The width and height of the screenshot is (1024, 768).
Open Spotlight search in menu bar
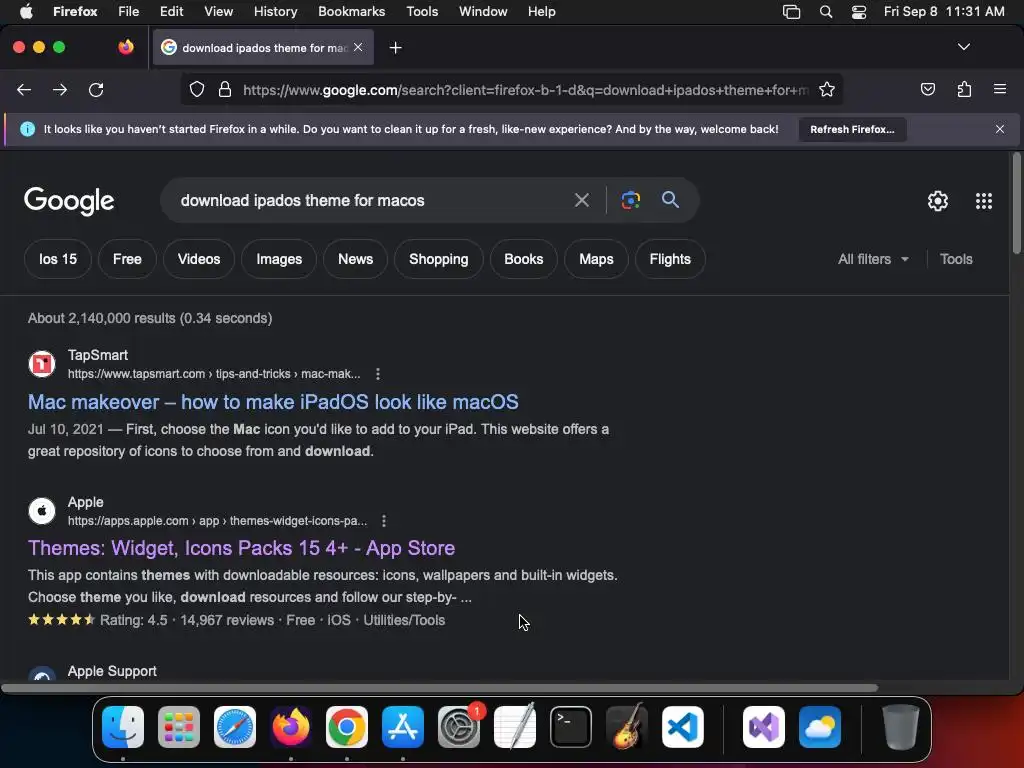tap(825, 11)
